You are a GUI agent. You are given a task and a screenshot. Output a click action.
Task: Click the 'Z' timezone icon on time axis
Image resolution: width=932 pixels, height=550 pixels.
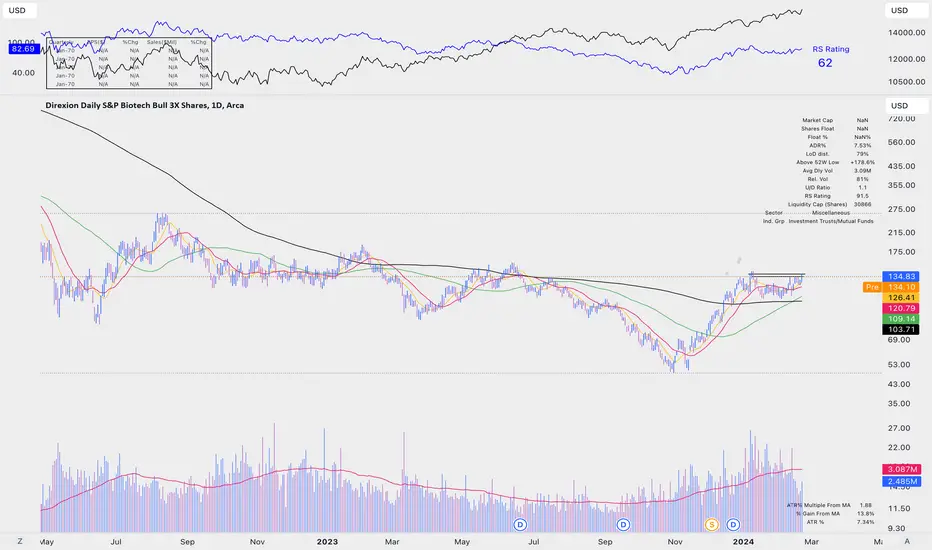pyautogui.click(x=20, y=541)
